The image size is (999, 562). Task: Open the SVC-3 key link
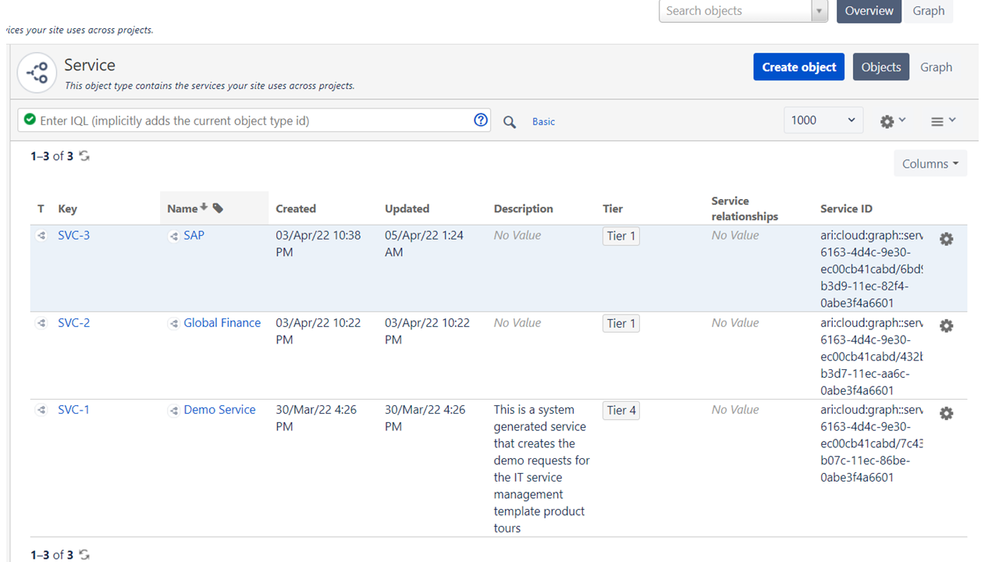pos(74,235)
